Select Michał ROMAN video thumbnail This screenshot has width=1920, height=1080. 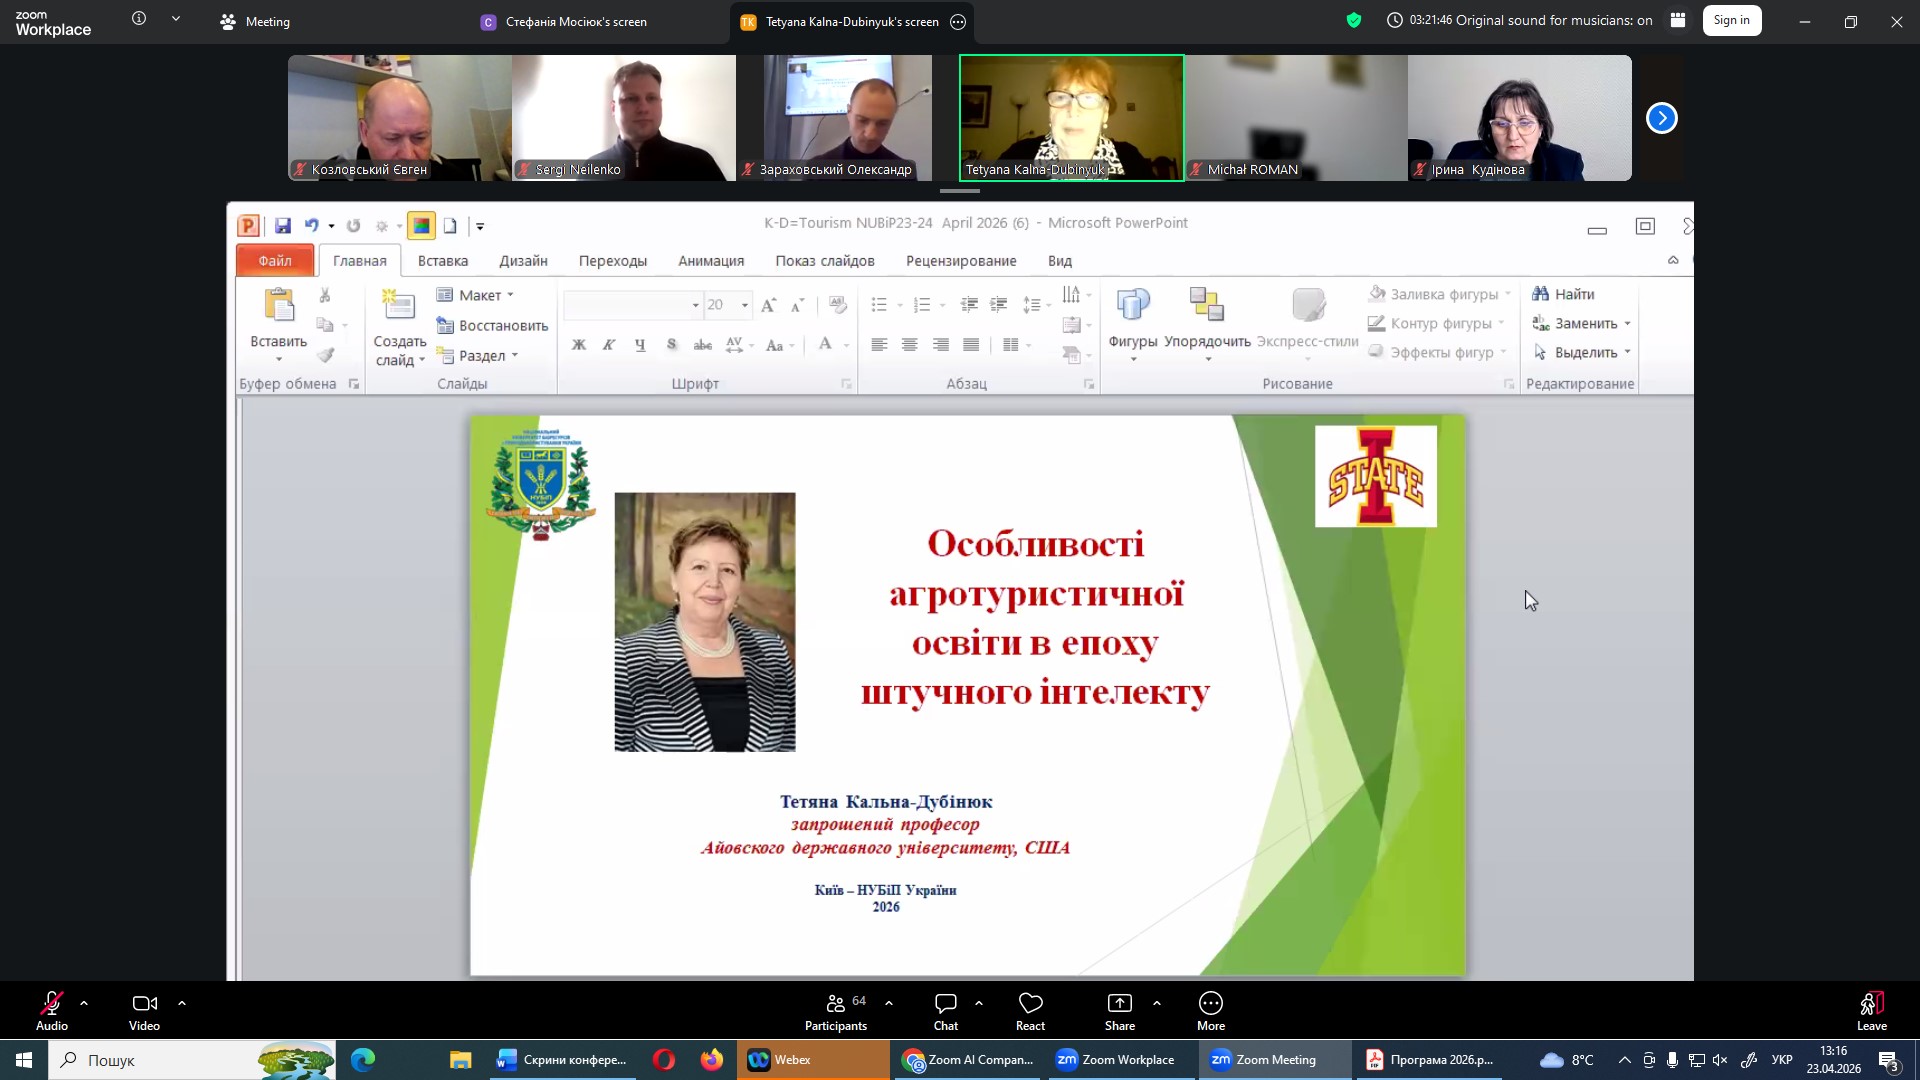(x=1296, y=118)
